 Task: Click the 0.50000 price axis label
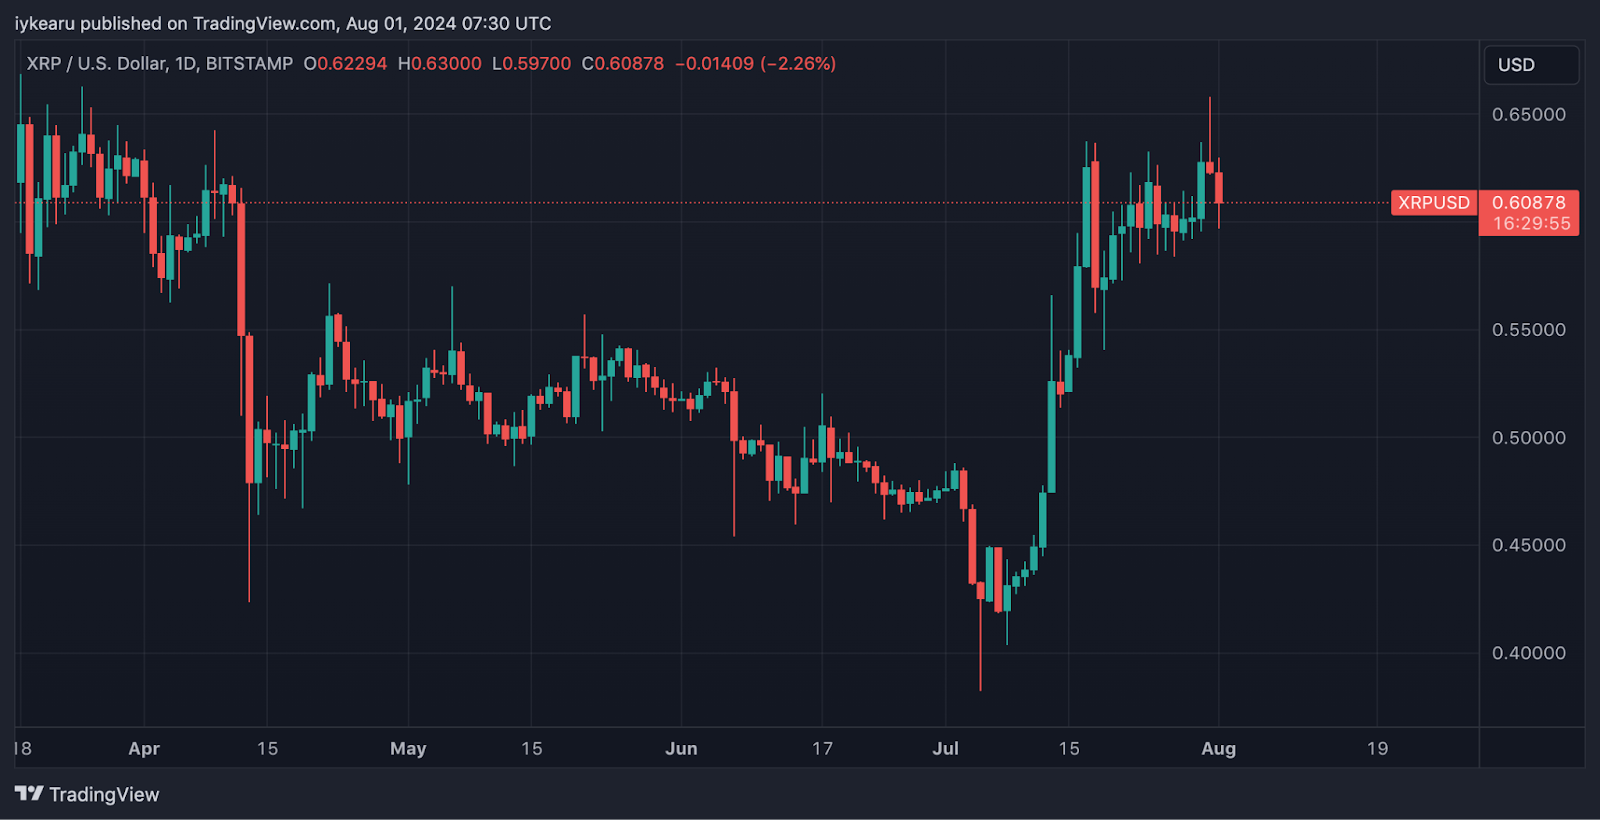[1529, 438]
